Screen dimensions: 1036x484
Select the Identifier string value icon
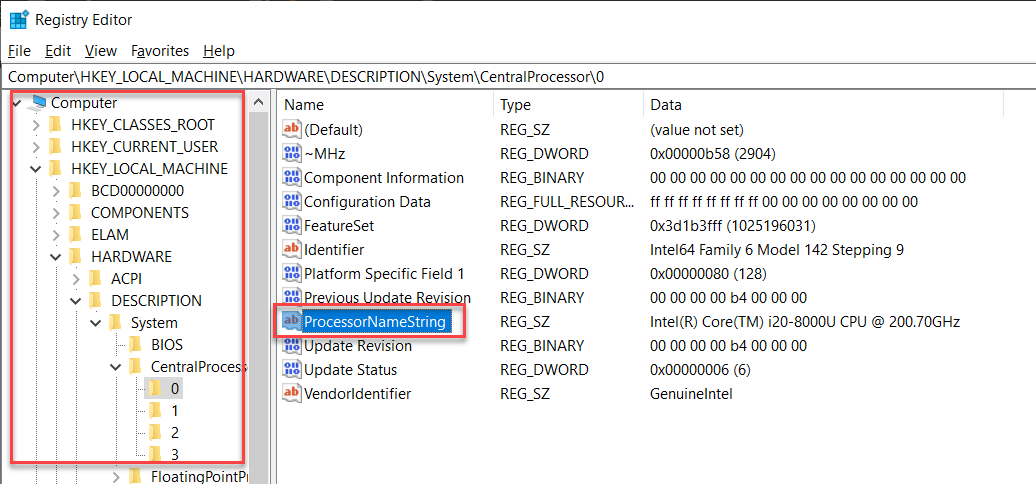pos(291,250)
